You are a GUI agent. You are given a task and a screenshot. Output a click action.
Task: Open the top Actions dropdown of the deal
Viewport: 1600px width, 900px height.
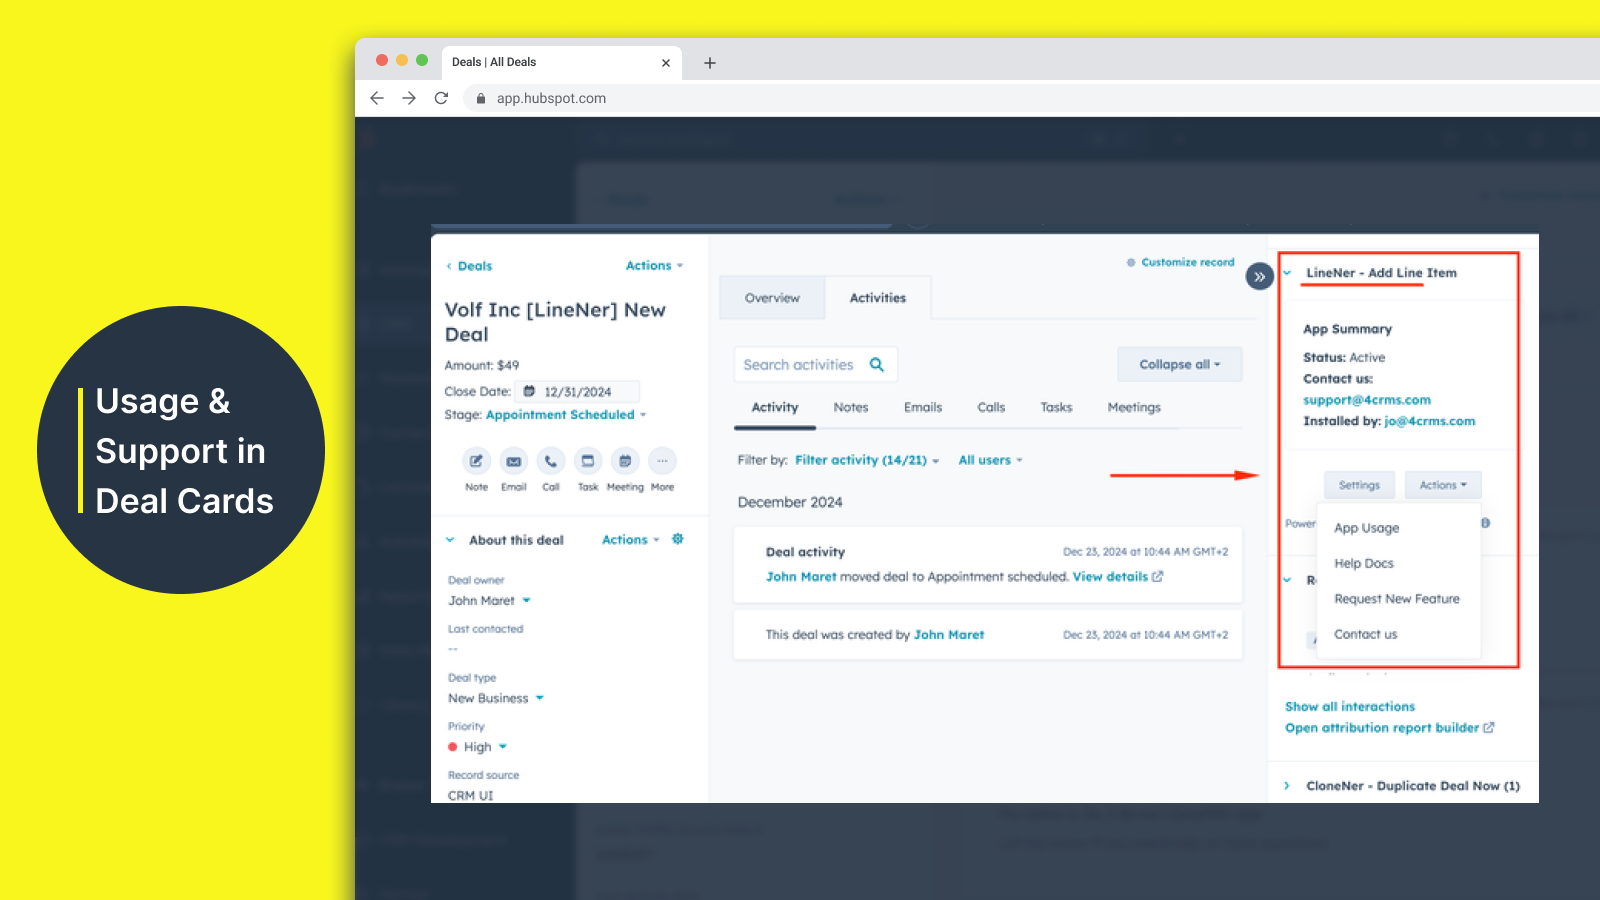[654, 266]
